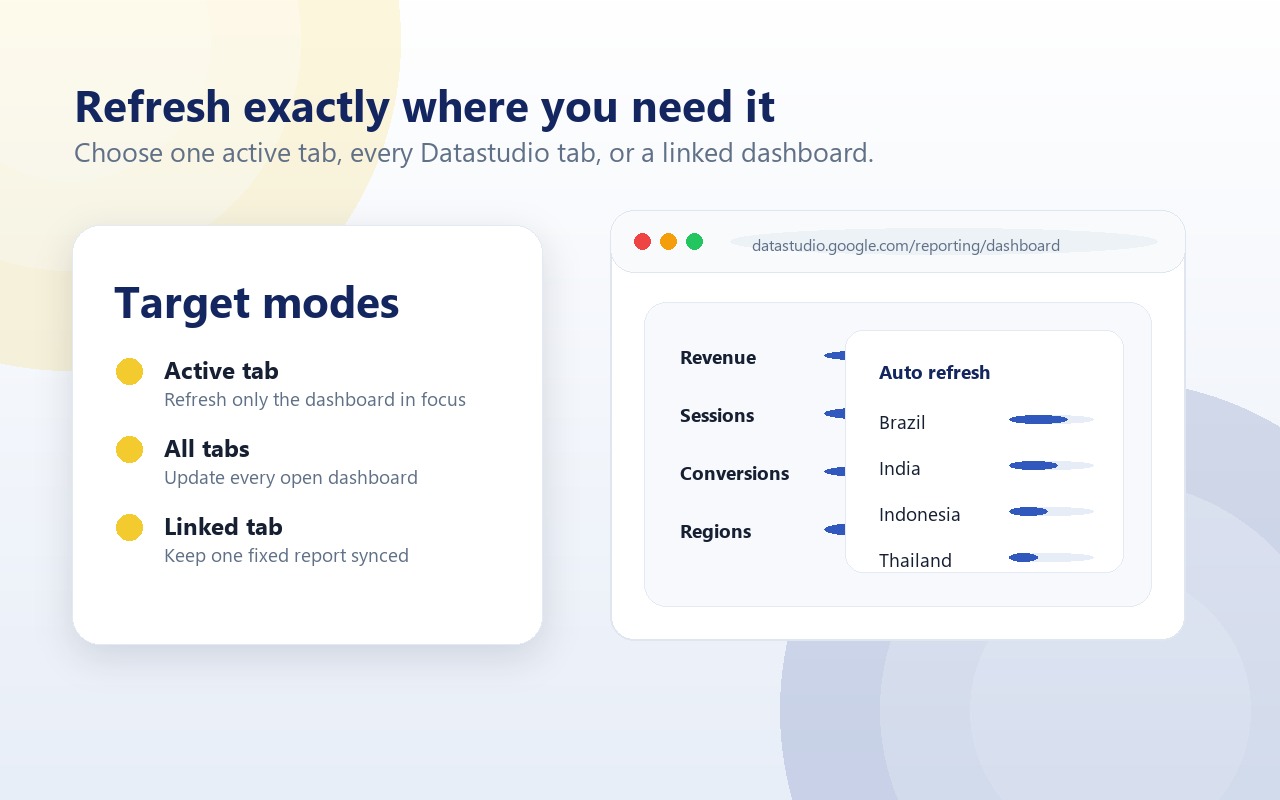Click the Regions row label
Screen dimensions: 1280x800
715,532
